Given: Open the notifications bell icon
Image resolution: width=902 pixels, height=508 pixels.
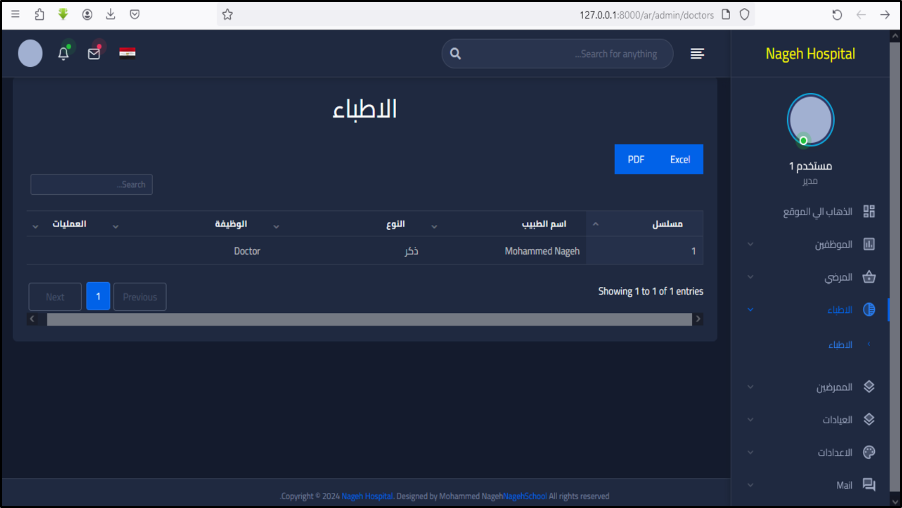Looking at the screenshot, I should [x=64, y=54].
